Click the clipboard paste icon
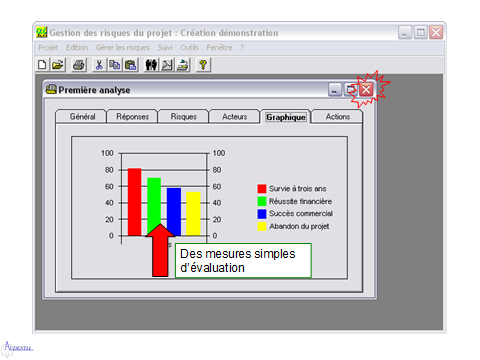480x360 pixels. [x=131, y=65]
